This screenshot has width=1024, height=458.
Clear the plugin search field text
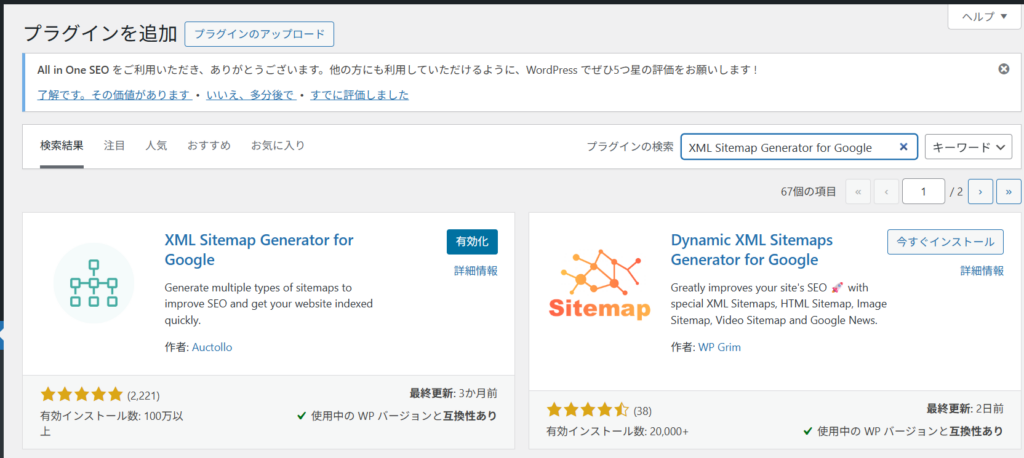click(903, 147)
